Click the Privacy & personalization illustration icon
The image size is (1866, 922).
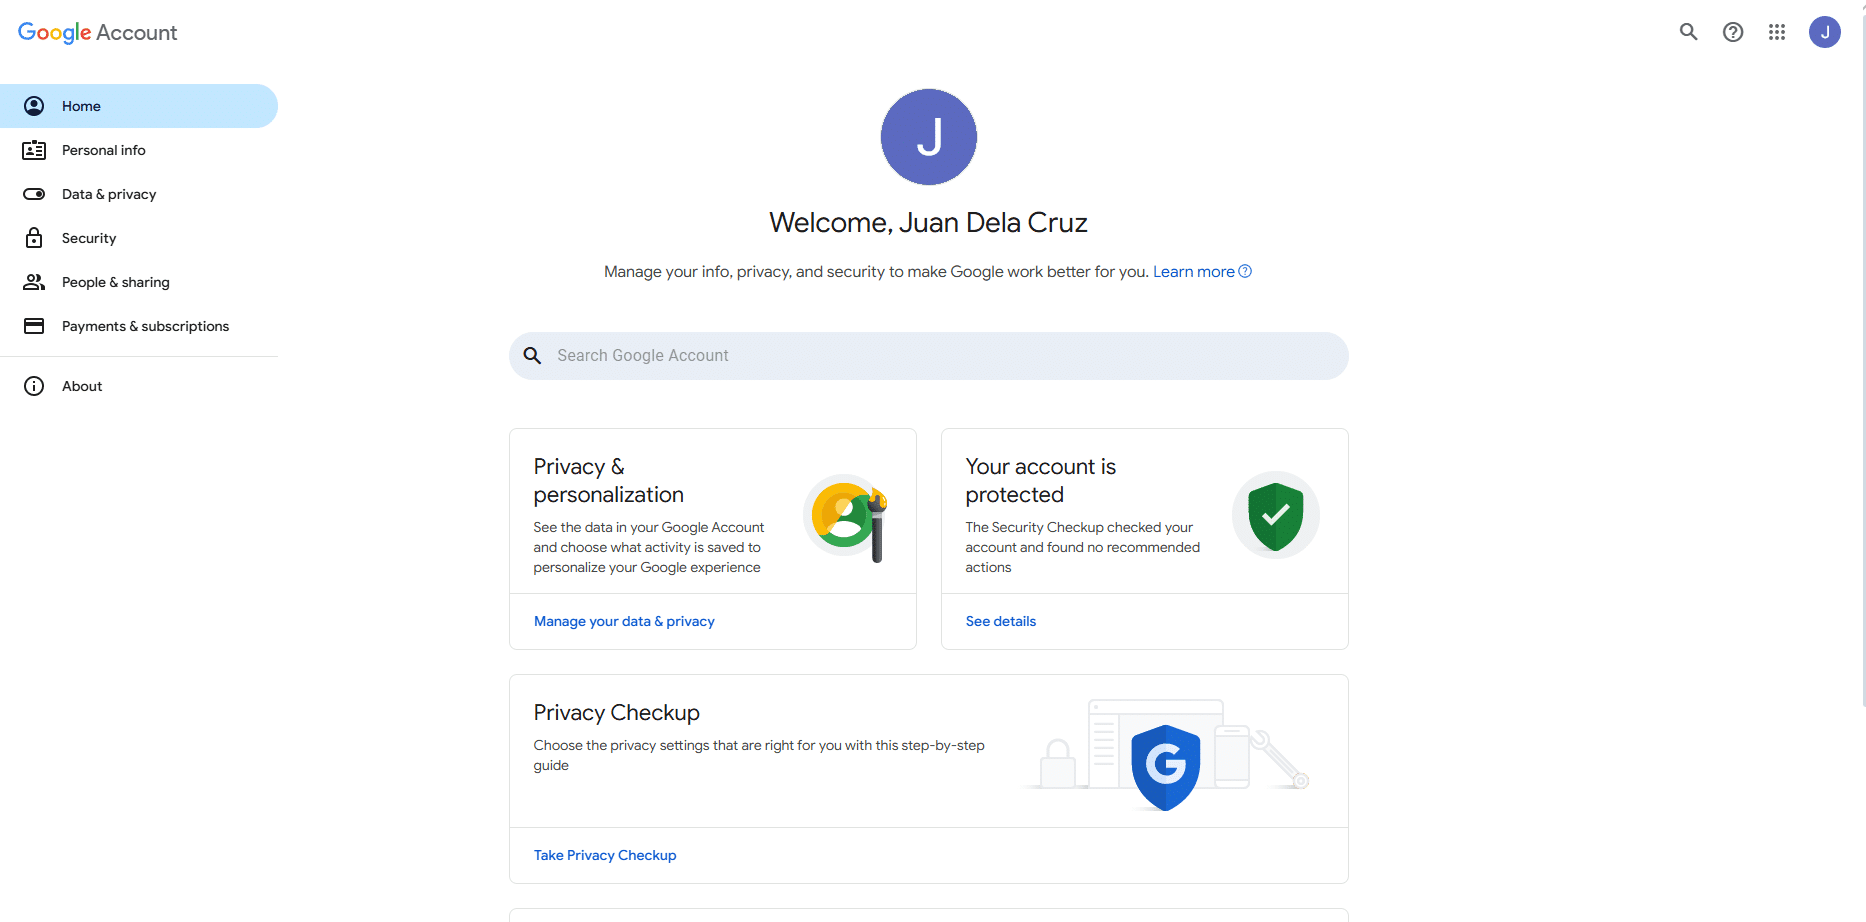click(847, 517)
